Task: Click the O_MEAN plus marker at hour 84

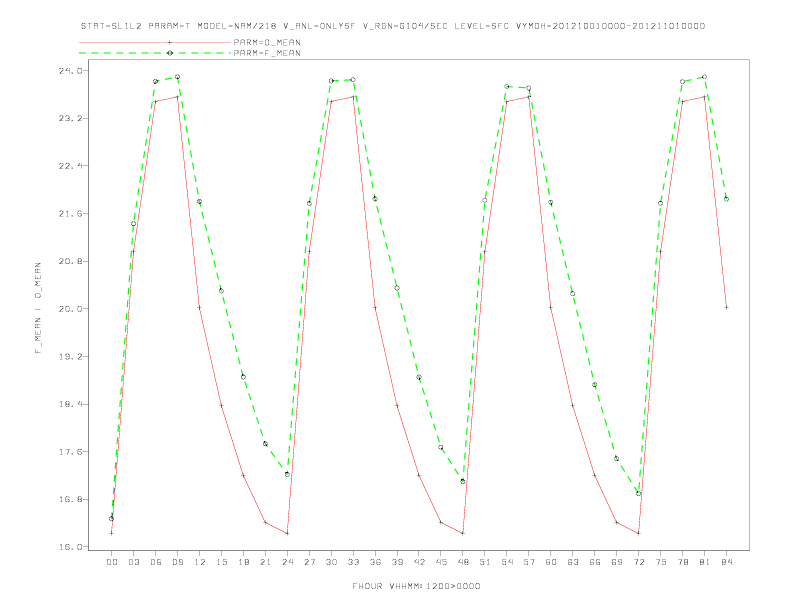Action: click(x=726, y=307)
